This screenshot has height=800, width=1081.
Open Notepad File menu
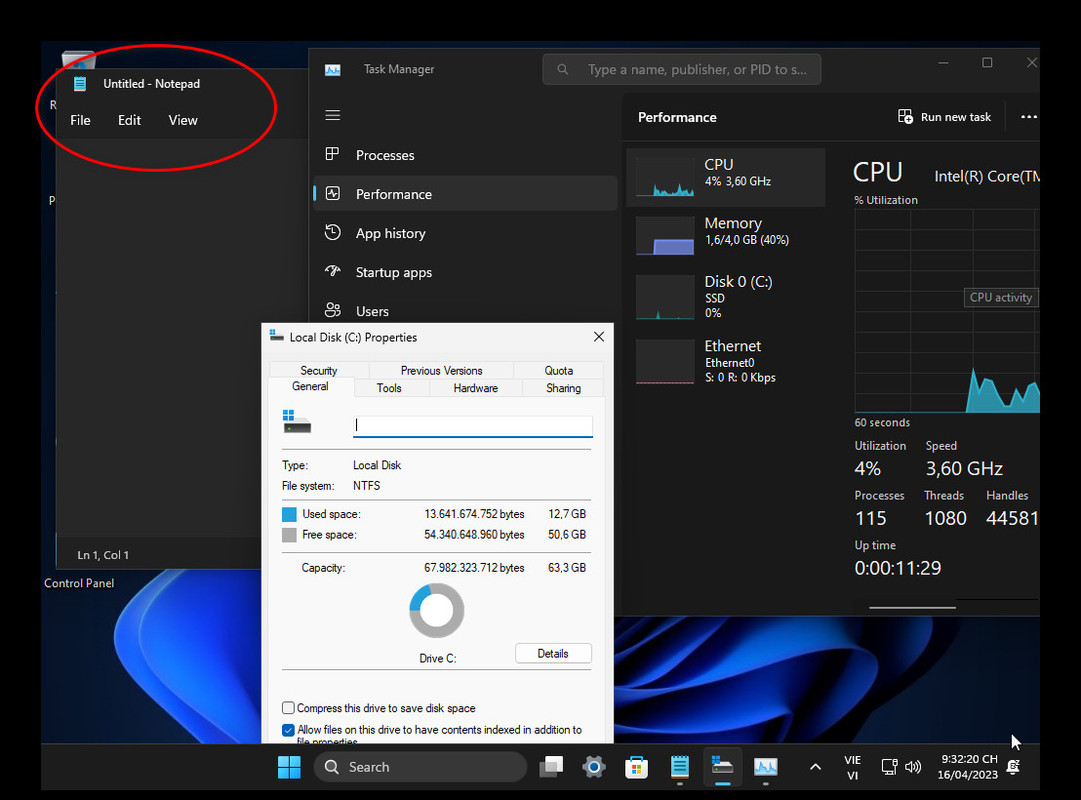80,120
